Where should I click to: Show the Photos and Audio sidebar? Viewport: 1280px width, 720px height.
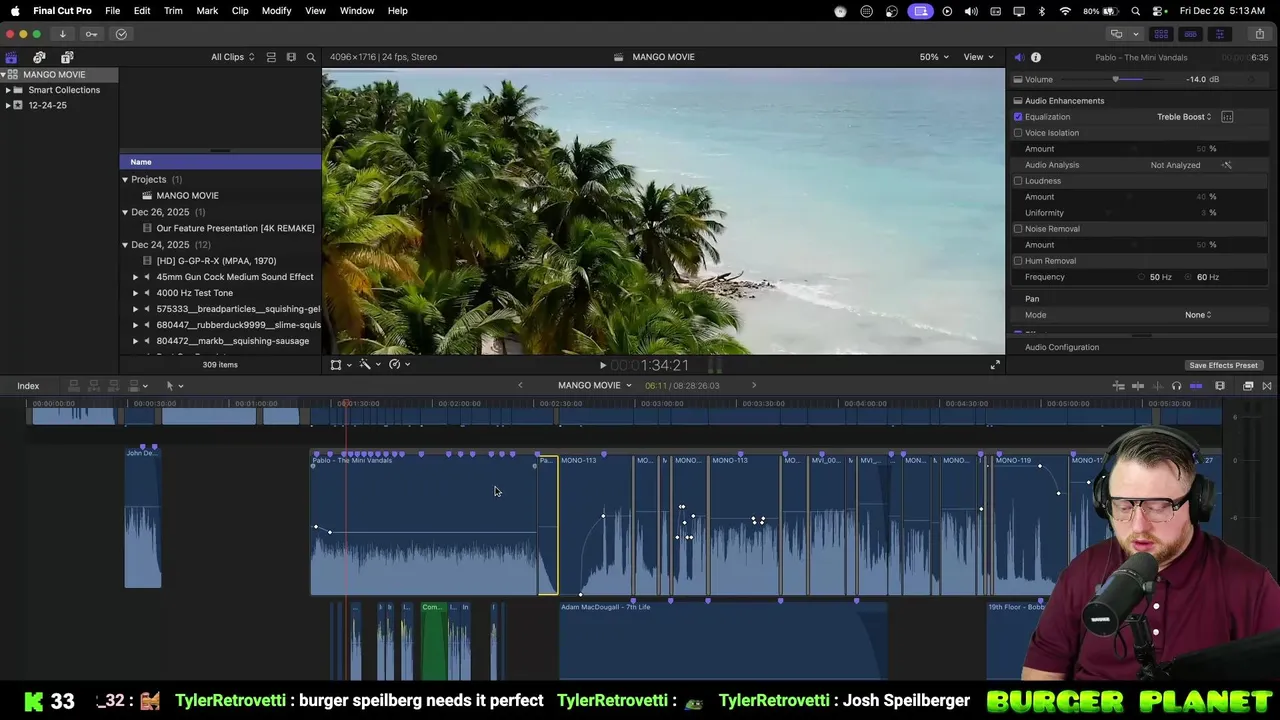pyautogui.click(x=39, y=57)
